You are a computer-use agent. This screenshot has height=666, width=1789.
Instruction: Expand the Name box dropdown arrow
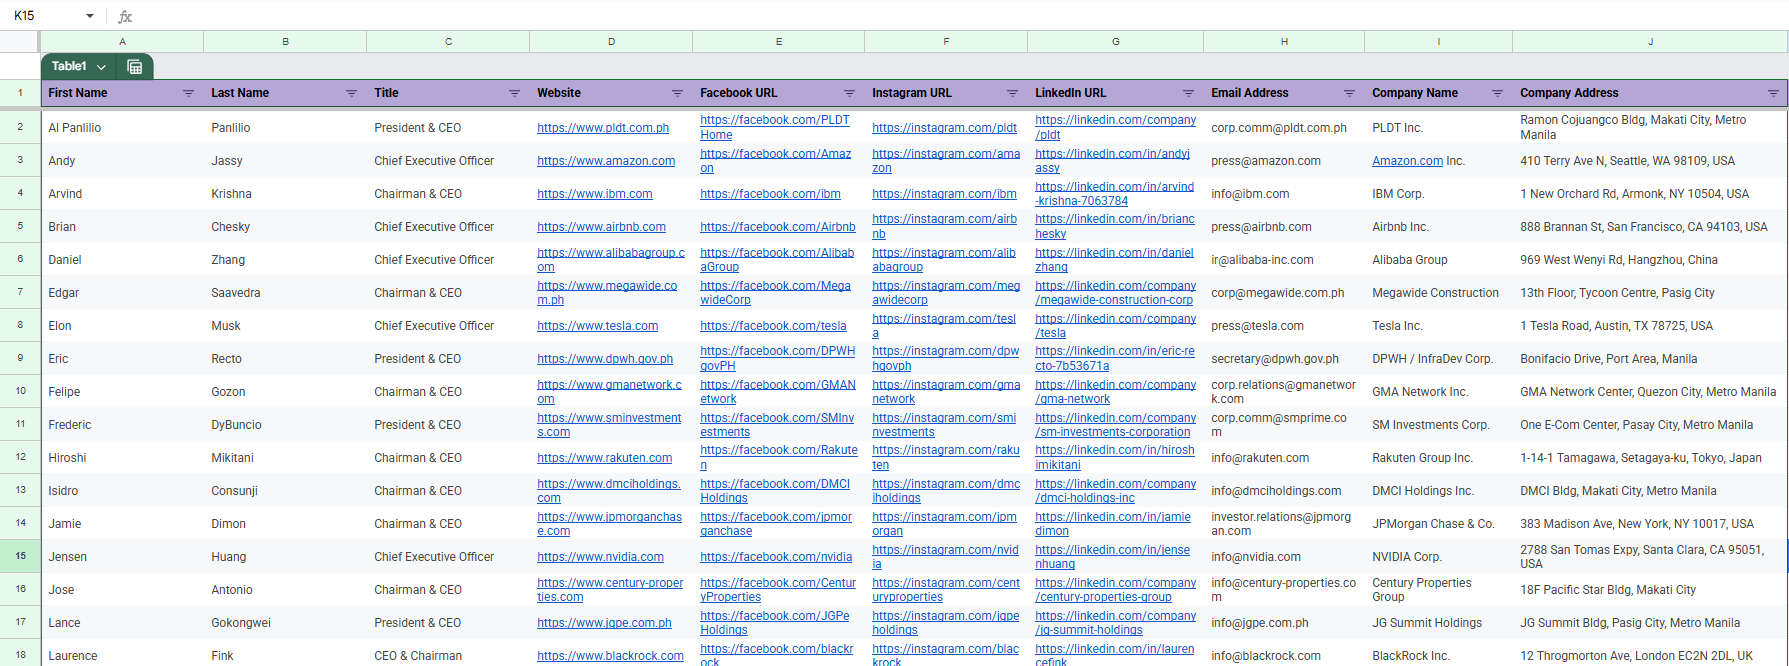click(90, 16)
